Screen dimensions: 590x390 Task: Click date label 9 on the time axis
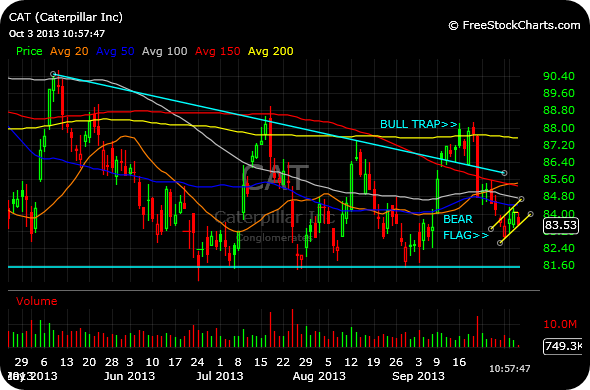(437, 362)
